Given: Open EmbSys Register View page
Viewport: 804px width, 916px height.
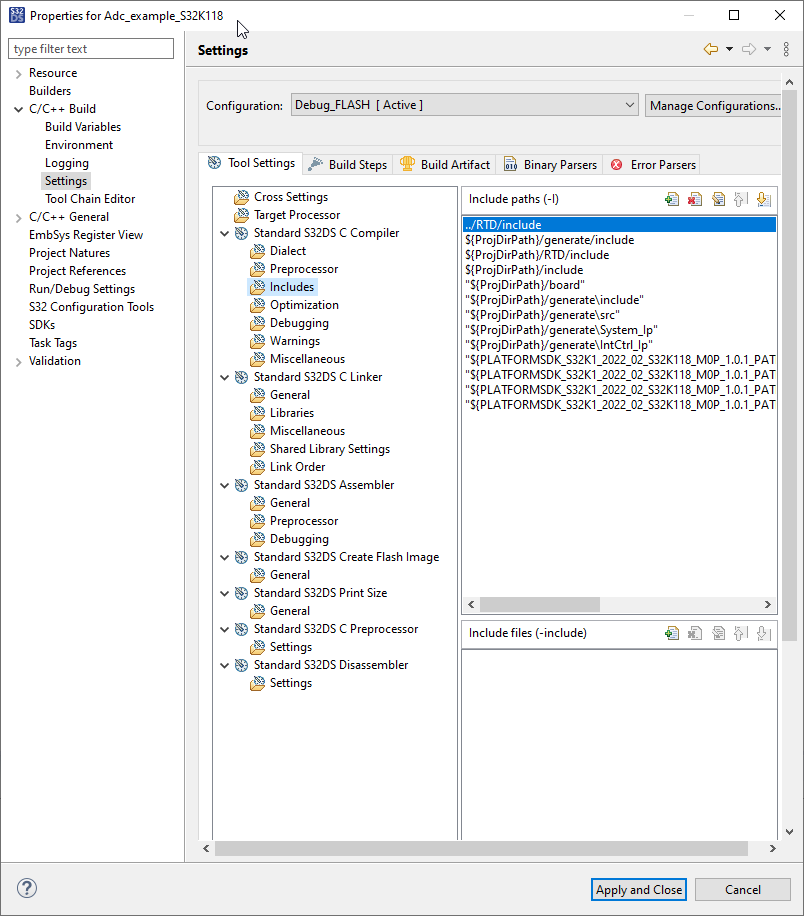Looking at the screenshot, I should (86, 235).
